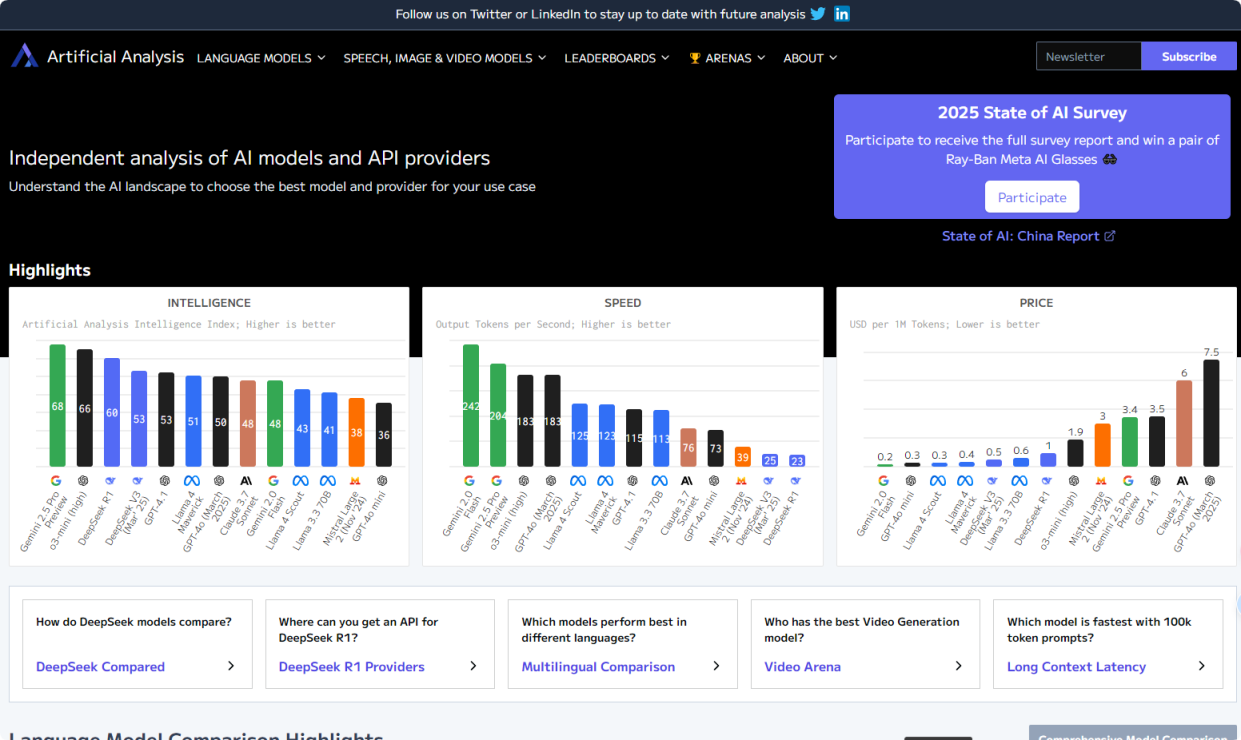Open the State of AI: China Report link

coord(1020,236)
